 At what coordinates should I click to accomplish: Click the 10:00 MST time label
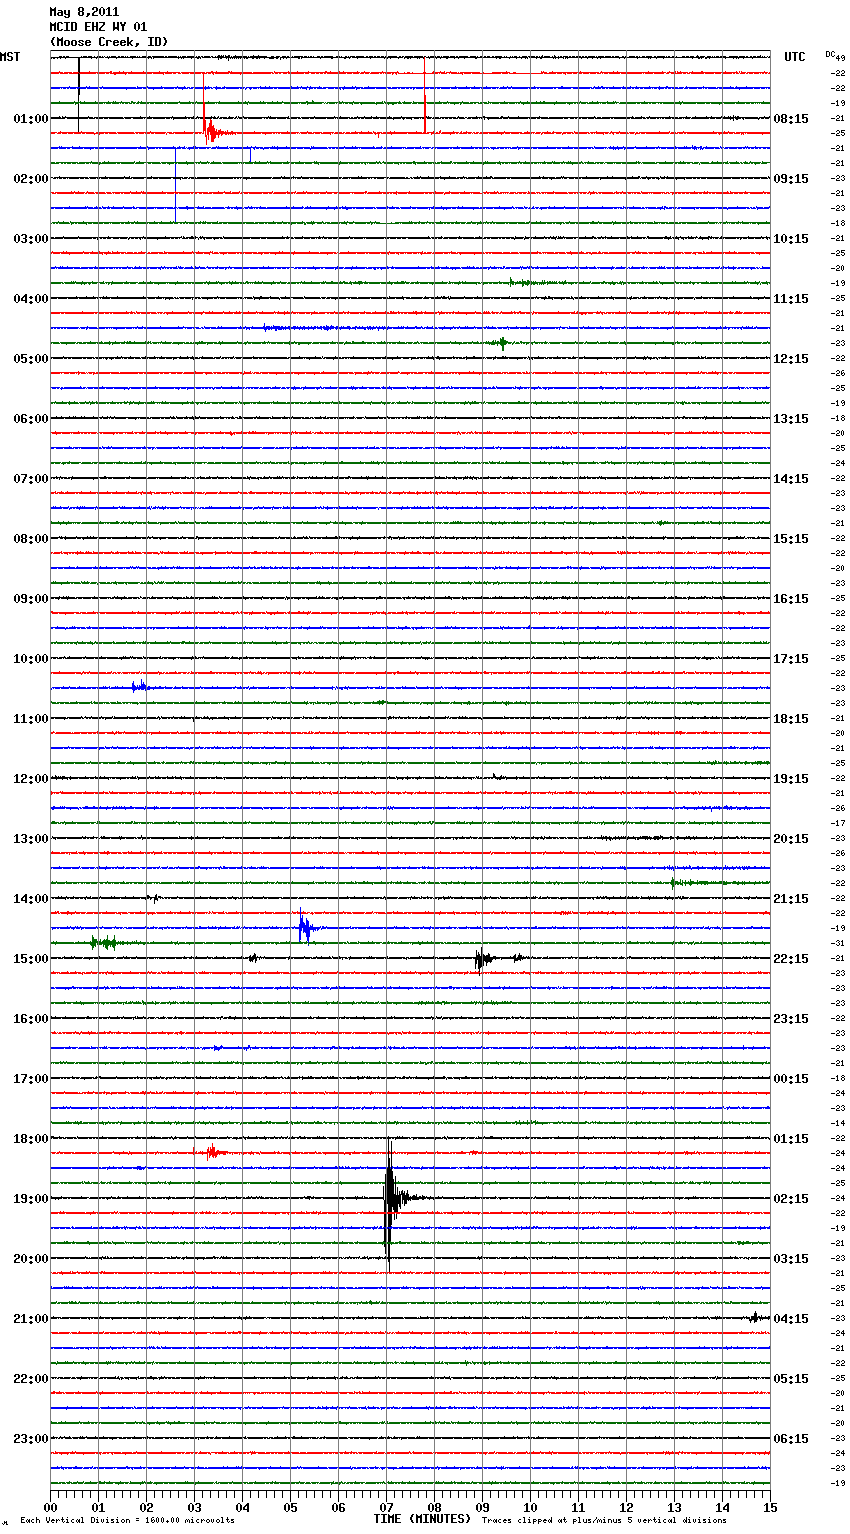(x=30, y=658)
